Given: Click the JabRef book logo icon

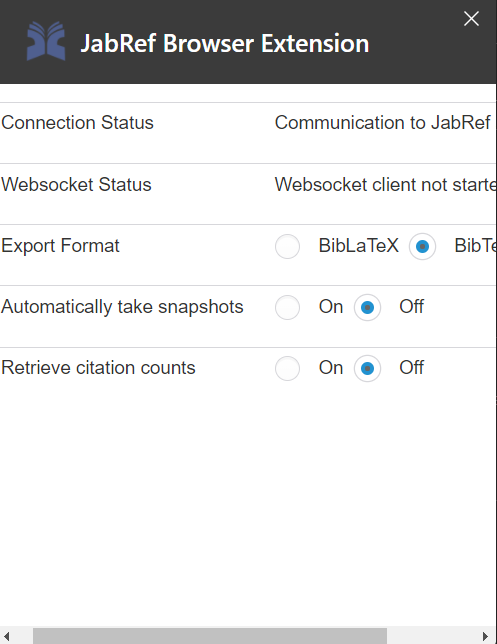Looking at the screenshot, I should coord(46,41).
